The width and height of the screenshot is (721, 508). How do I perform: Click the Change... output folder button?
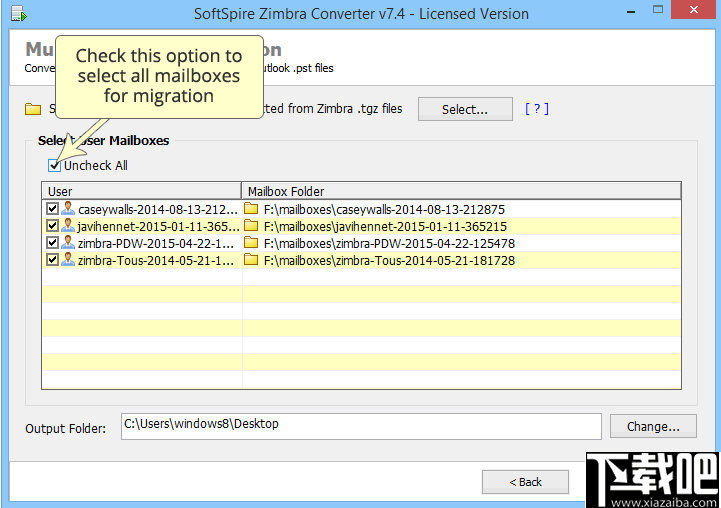tap(653, 427)
